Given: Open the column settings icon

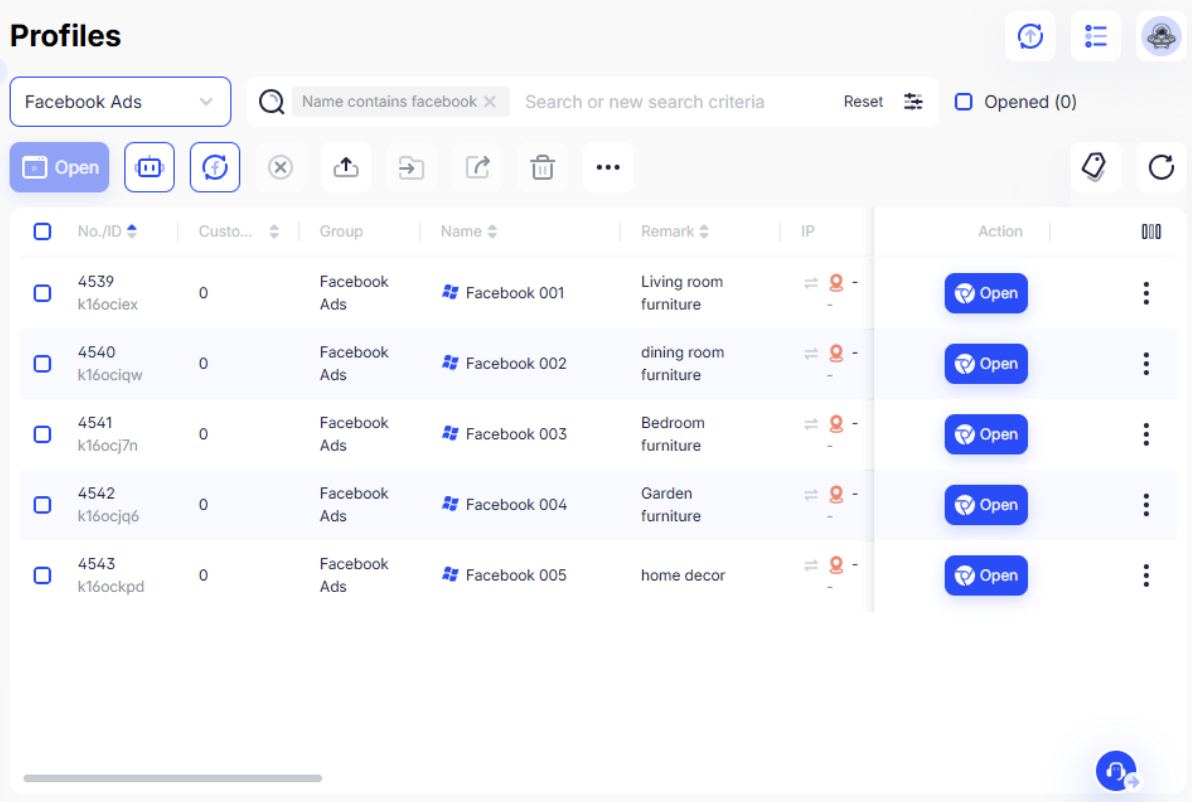Looking at the screenshot, I should (1151, 232).
